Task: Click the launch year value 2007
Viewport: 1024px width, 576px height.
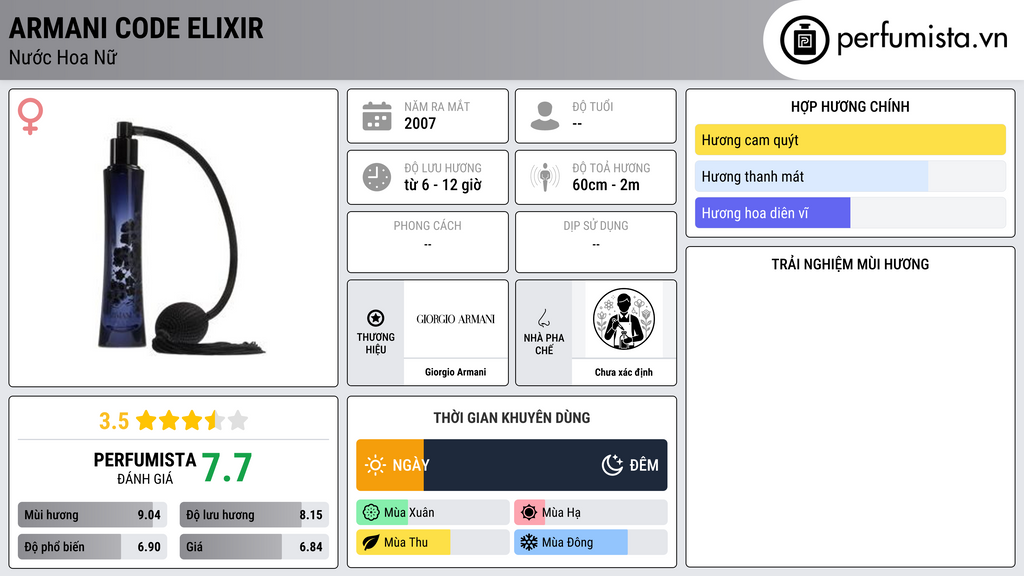Action: pyautogui.click(x=420, y=123)
